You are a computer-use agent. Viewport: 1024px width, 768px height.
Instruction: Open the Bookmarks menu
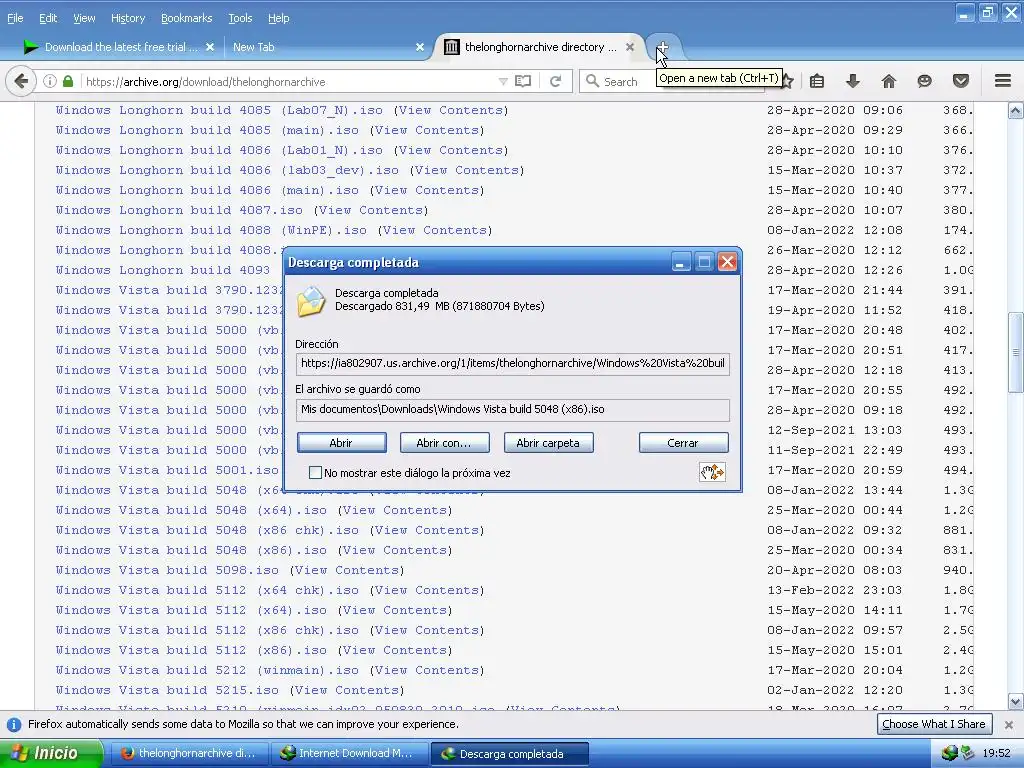point(186,18)
